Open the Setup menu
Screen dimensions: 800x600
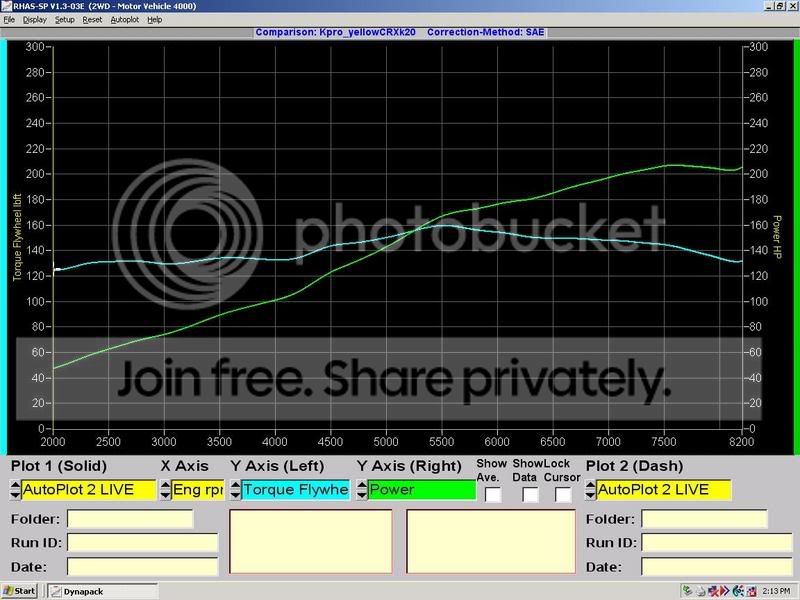pos(65,19)
